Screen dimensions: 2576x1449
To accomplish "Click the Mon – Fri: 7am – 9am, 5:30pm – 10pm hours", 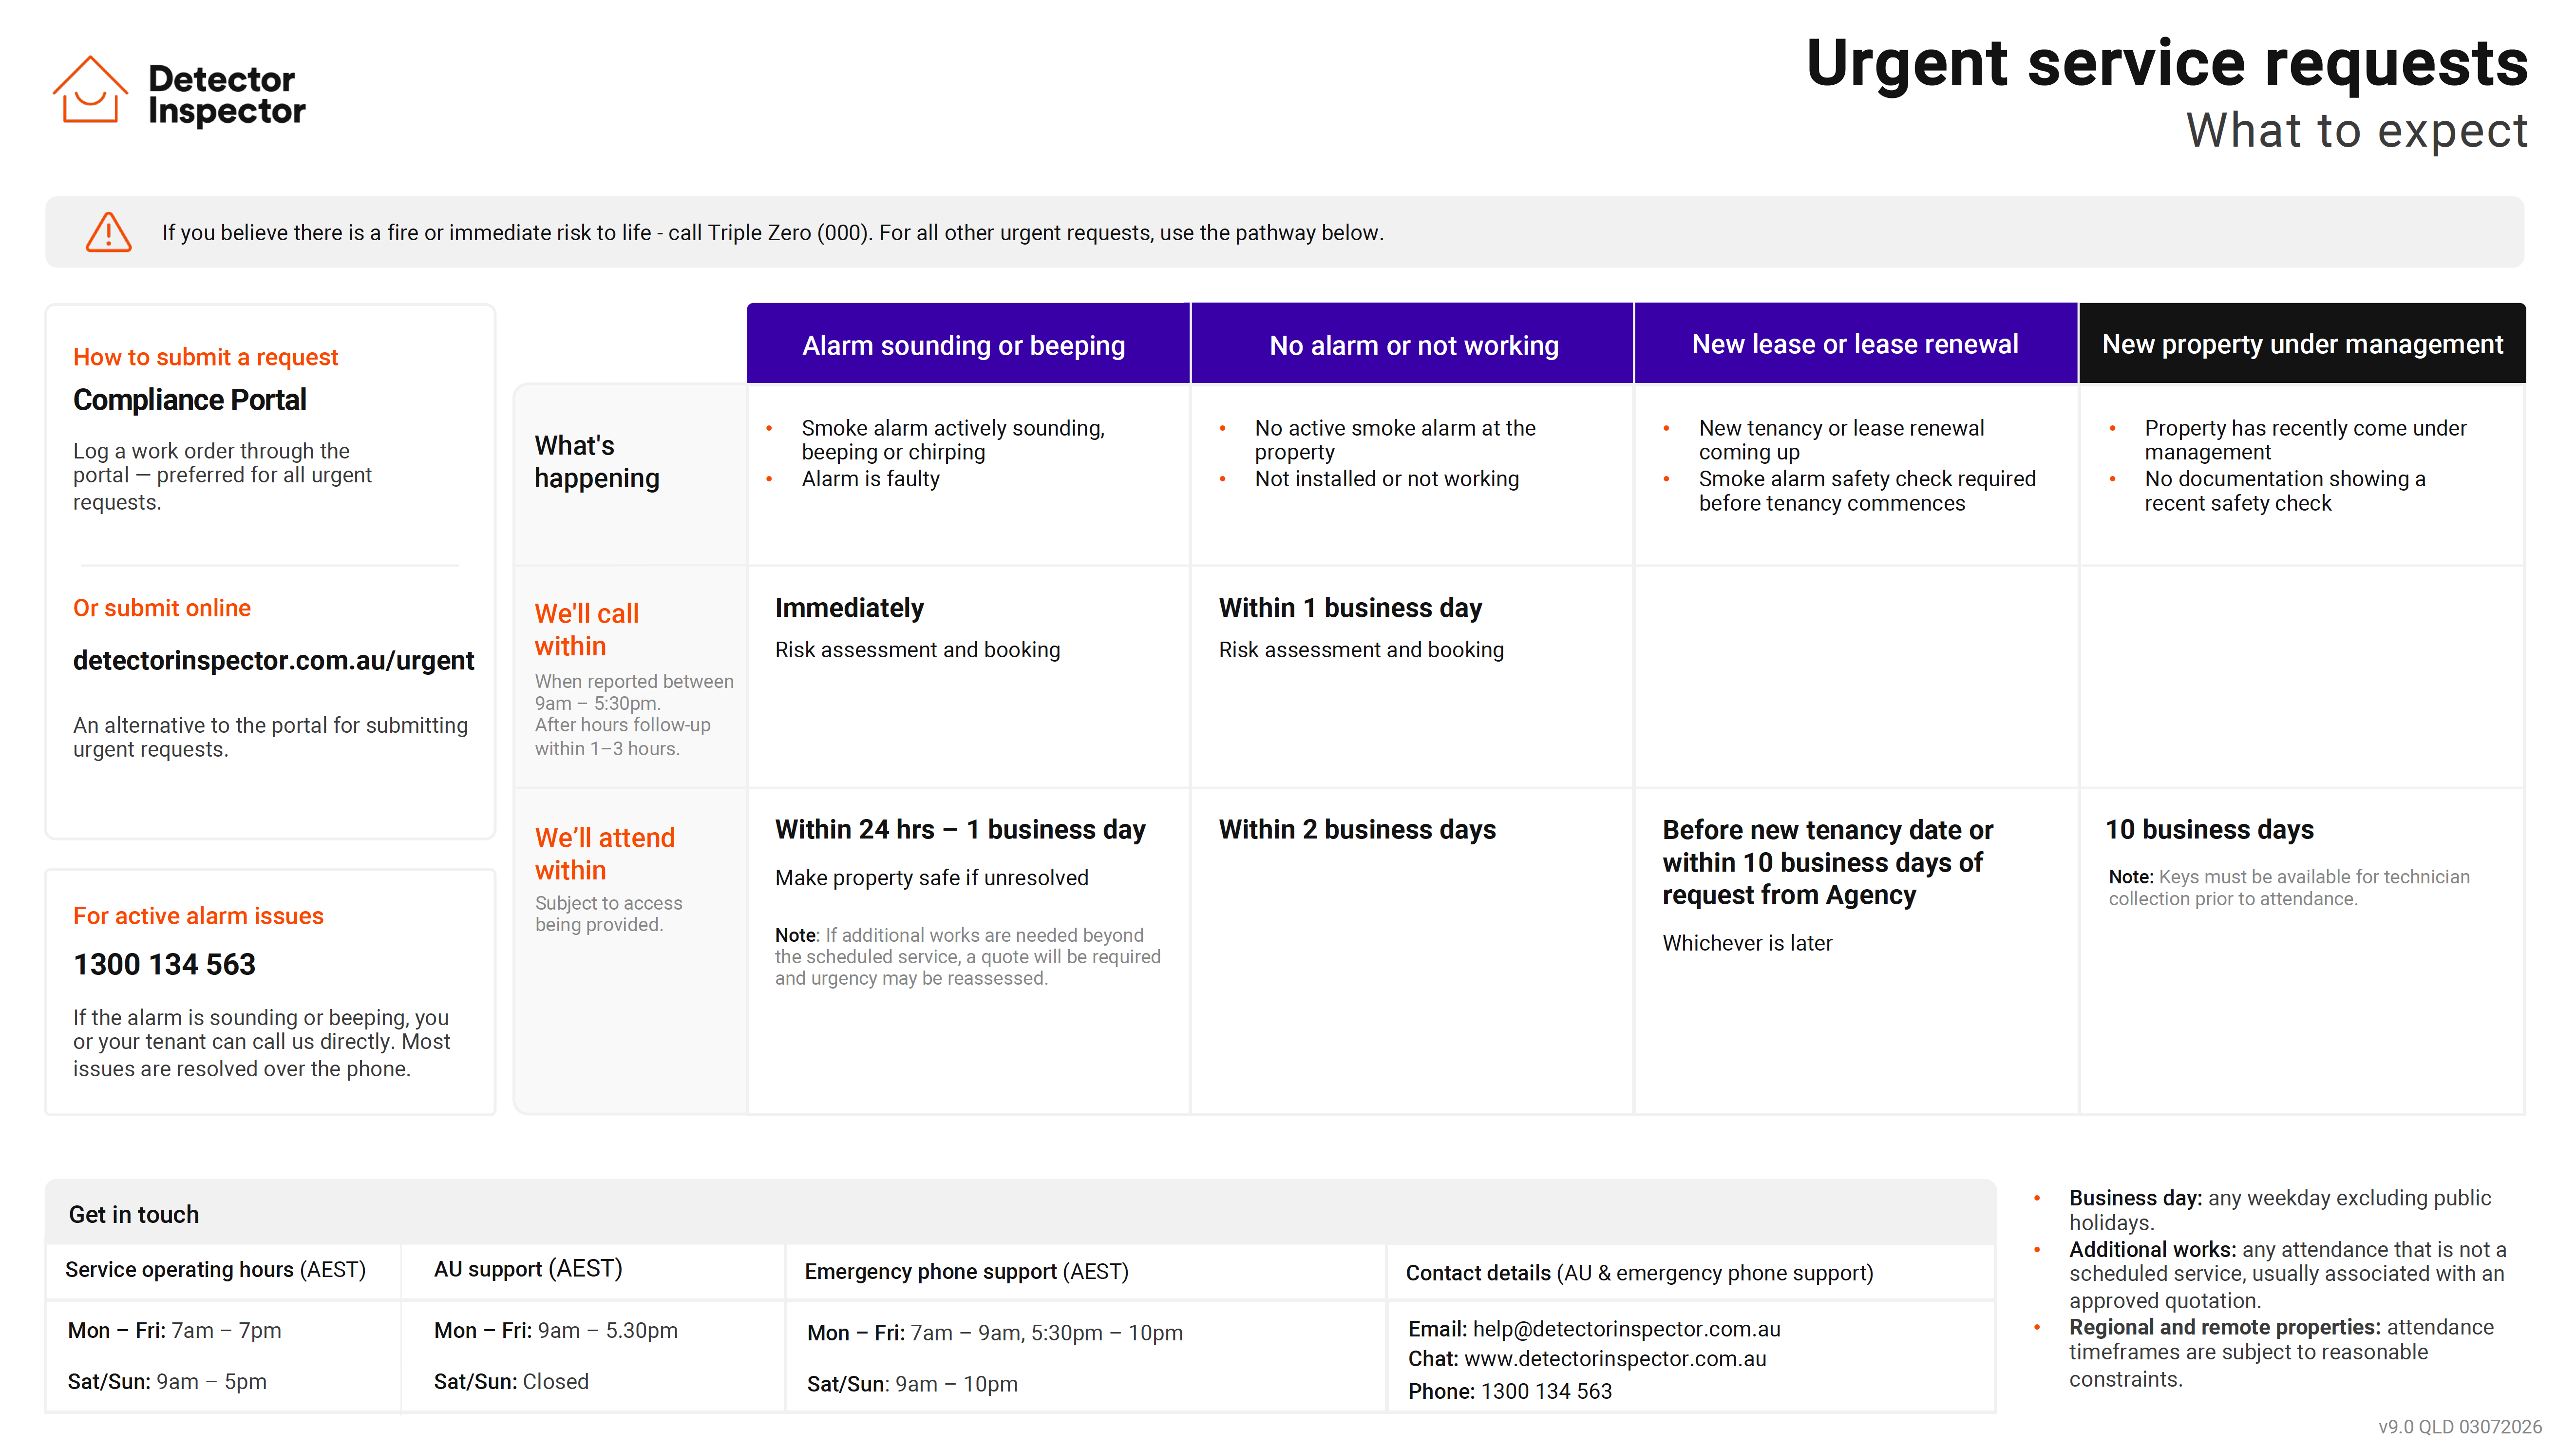I will pyautogui.click(x=995, y=1333).
